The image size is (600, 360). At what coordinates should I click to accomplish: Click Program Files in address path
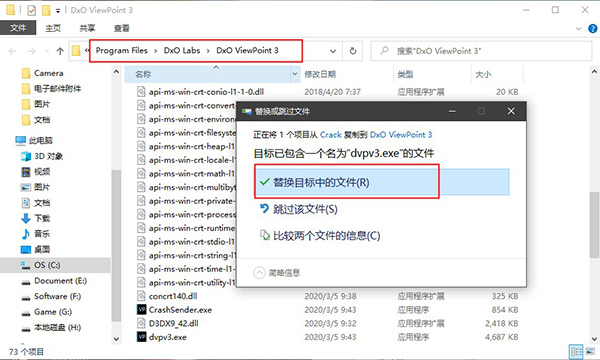121,50
